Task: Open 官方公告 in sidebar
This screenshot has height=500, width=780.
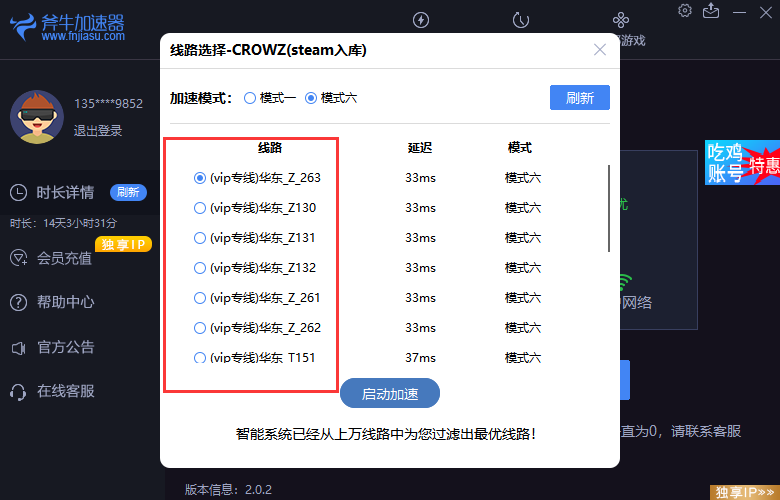Action: tap(66, 347)
